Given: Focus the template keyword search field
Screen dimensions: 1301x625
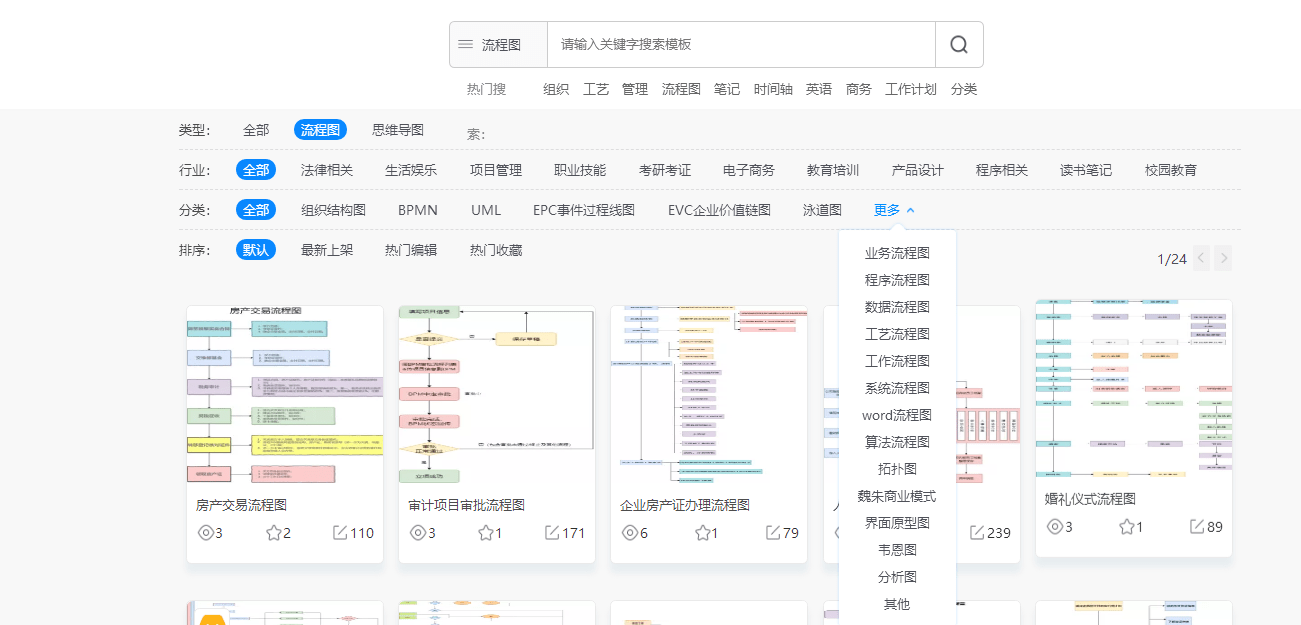Looking at the screenshot, I should [x=741, y=44].
